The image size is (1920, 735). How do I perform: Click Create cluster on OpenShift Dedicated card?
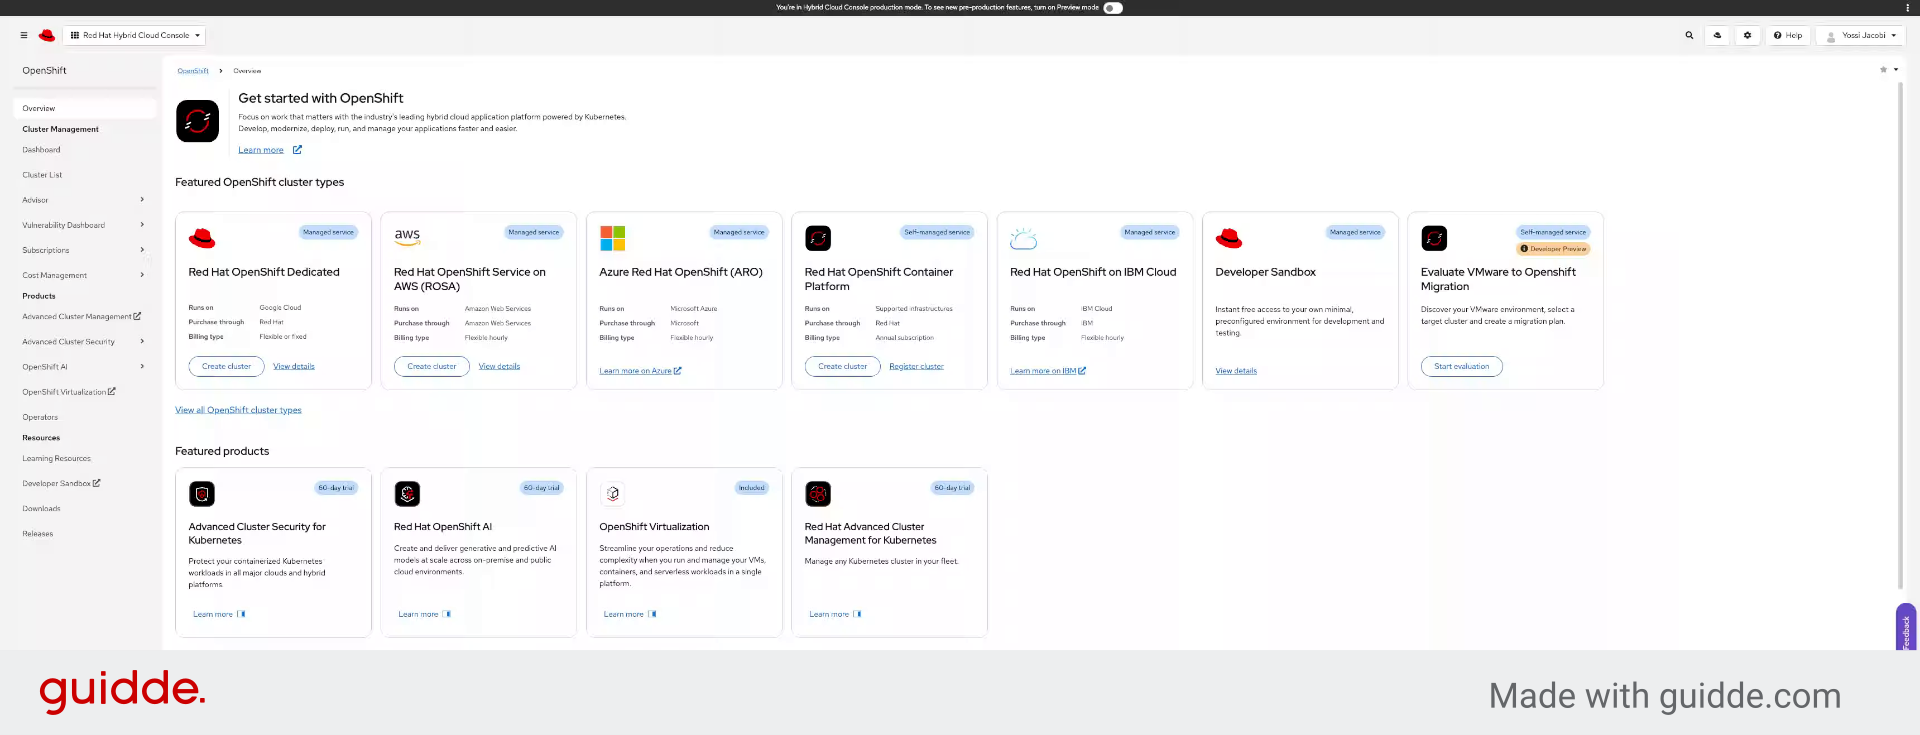pyautogui.click(x=226, y=366)
